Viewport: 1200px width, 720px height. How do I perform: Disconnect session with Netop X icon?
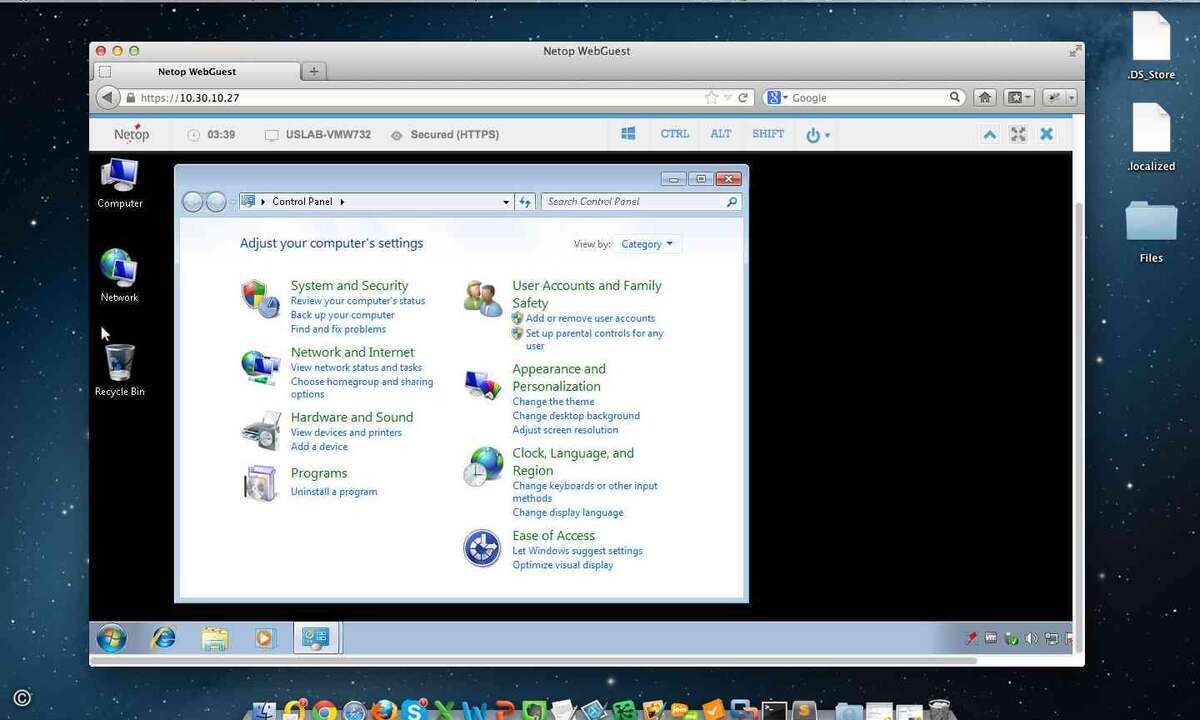pyautogui.click(x=1046, y=134)
